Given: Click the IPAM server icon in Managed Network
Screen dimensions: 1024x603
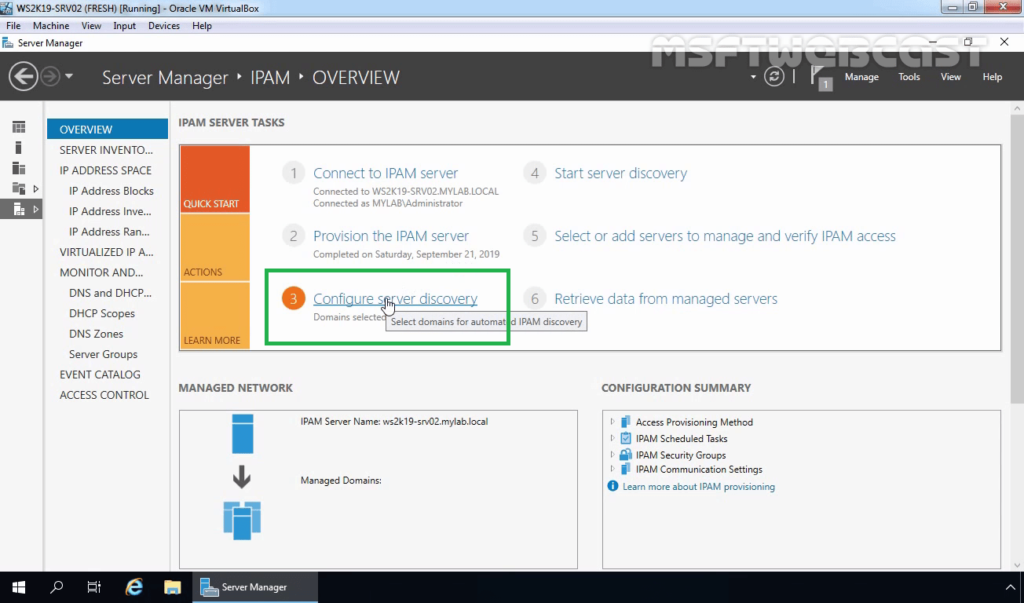Looking at the screenshot, I should pyautogui.click(x=242, y=434).
